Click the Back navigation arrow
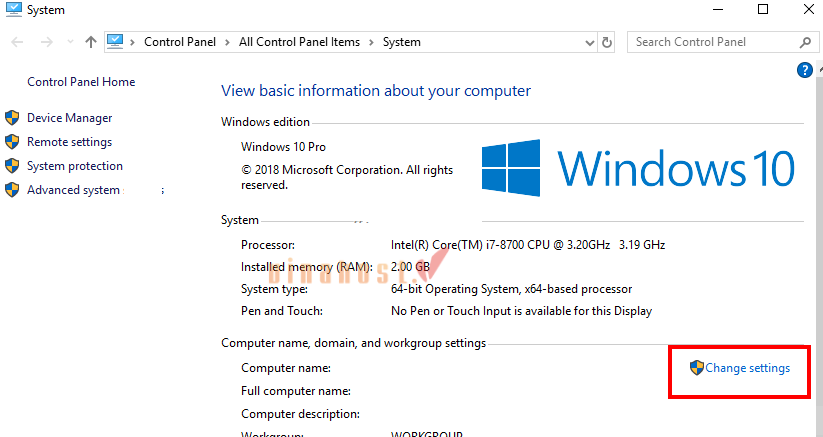The height and width of the screenshot is (437, 823). [x=17, y=42]
